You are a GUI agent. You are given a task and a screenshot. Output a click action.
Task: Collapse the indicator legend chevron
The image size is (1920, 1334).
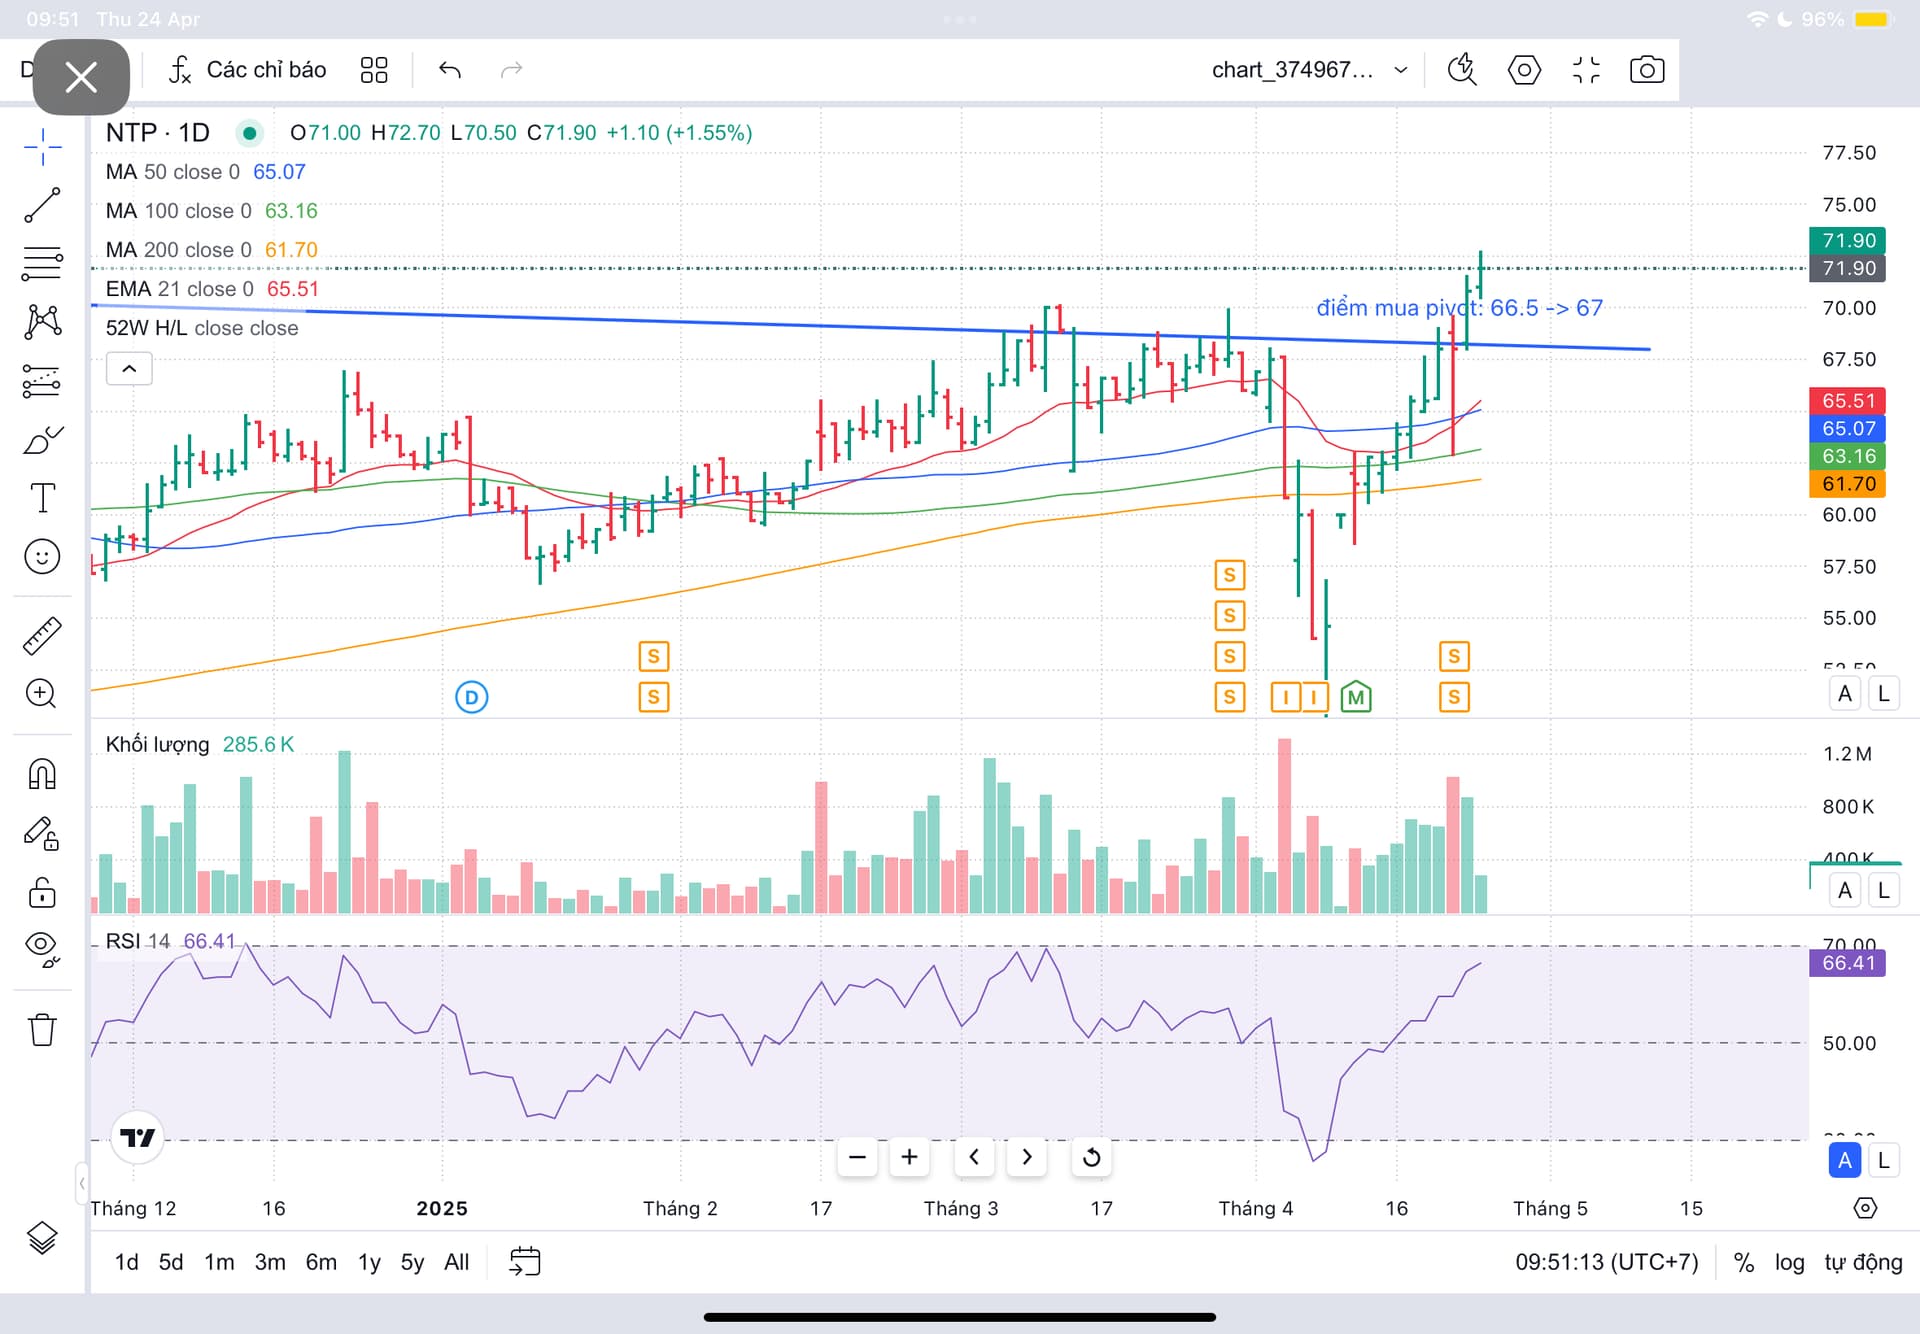point(129,369)
